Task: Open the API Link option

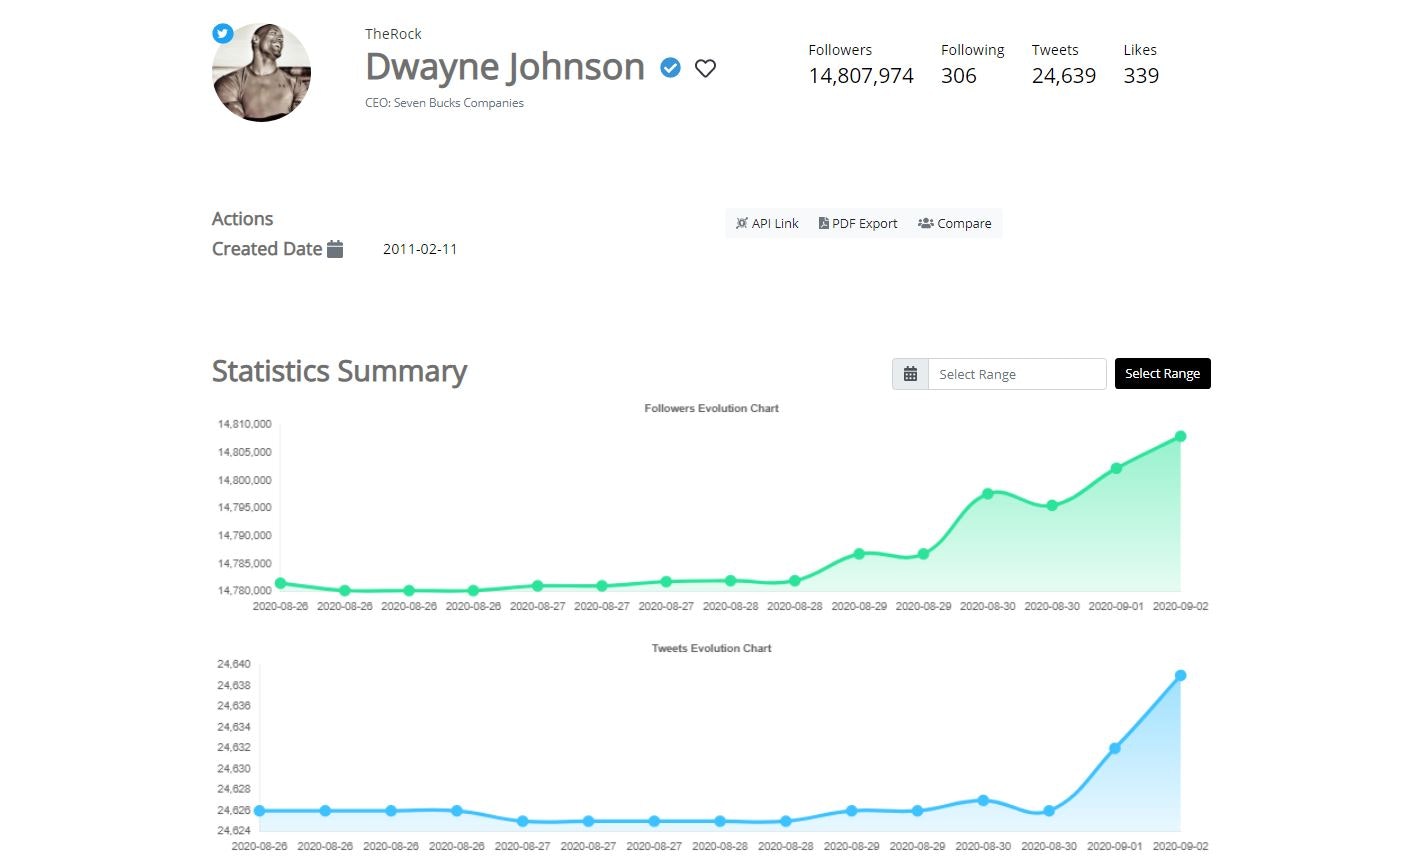Action: pos(766,223)
